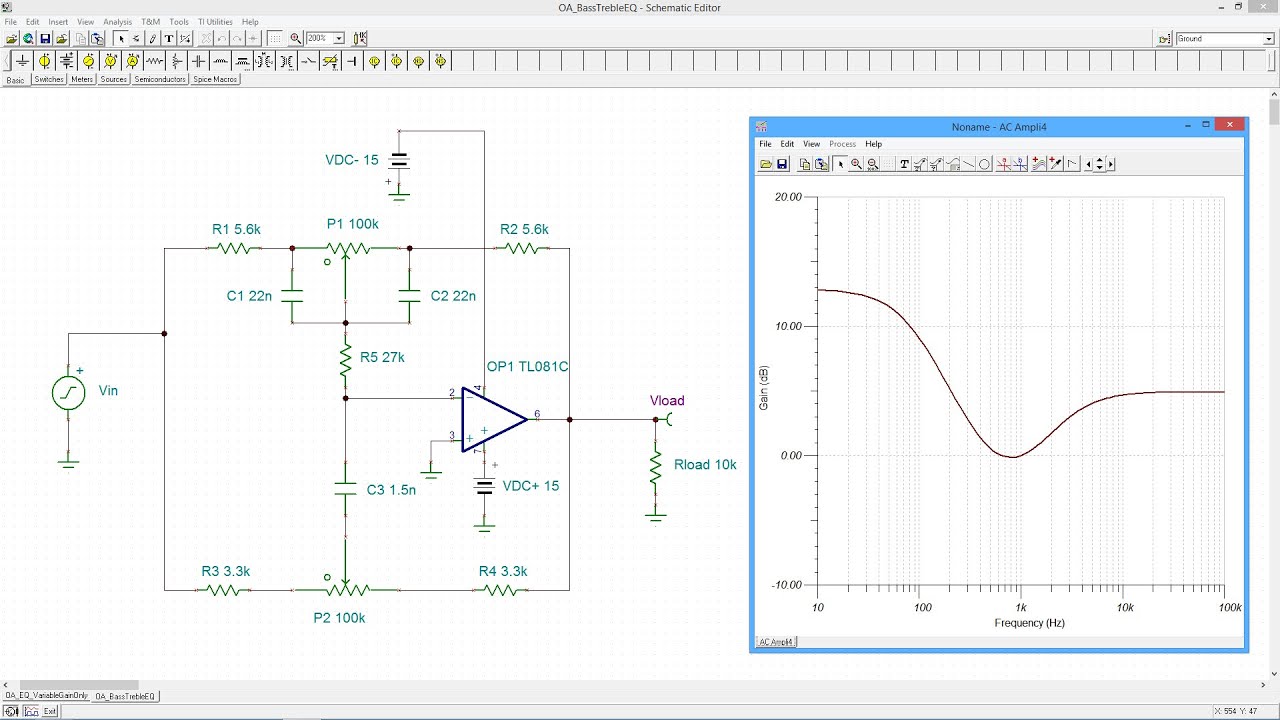
Task: Click the left arrow in the AC Ampli4 toolbar
Action: click(1088, 164)
